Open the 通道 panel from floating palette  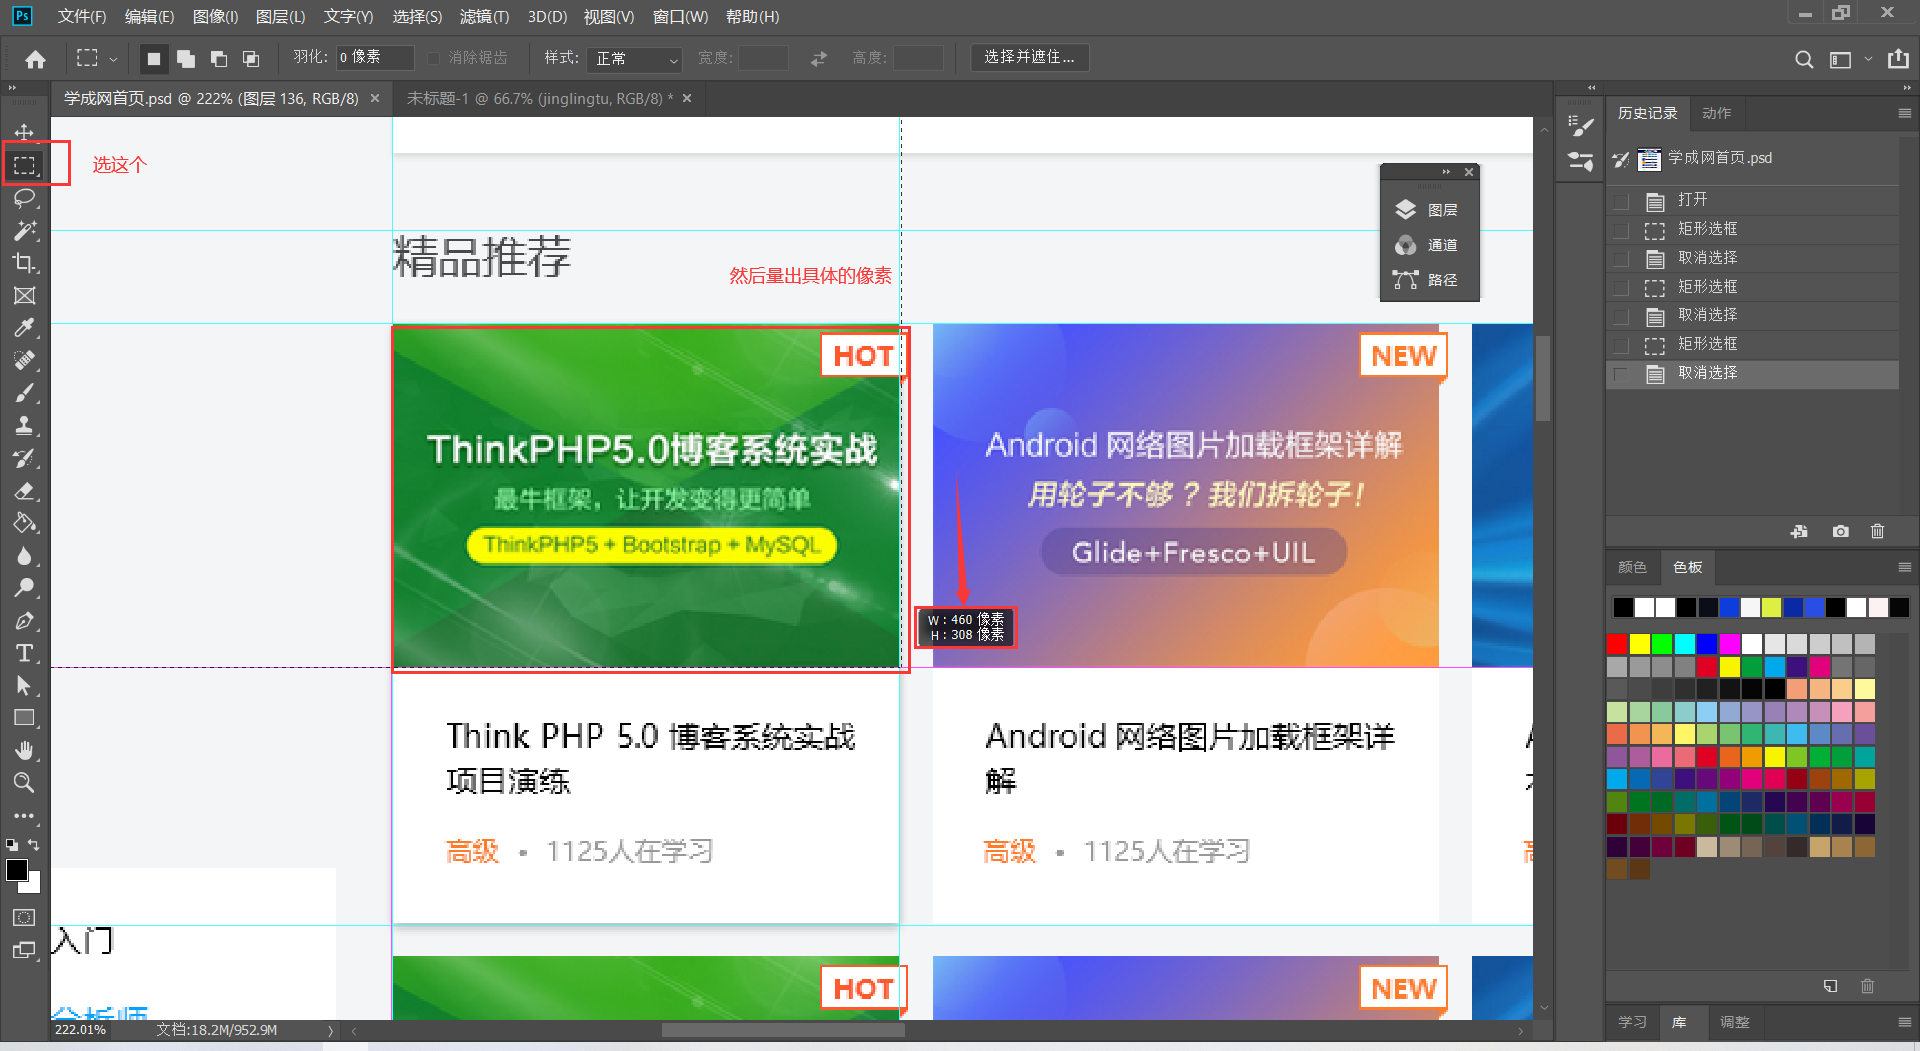click(x=1426, y=245)
